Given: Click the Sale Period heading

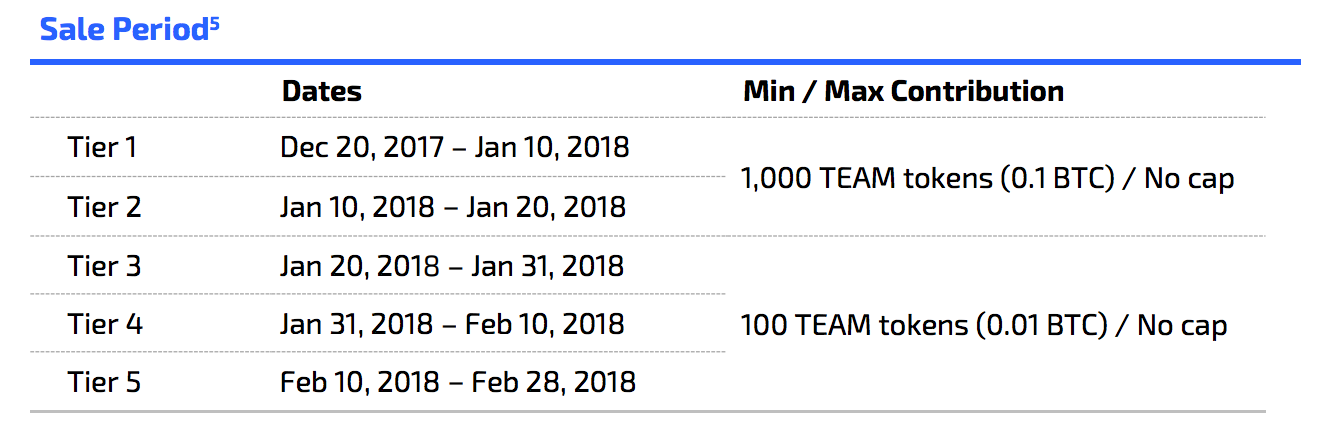Looking at the screenshot, I should coord(122,30).
